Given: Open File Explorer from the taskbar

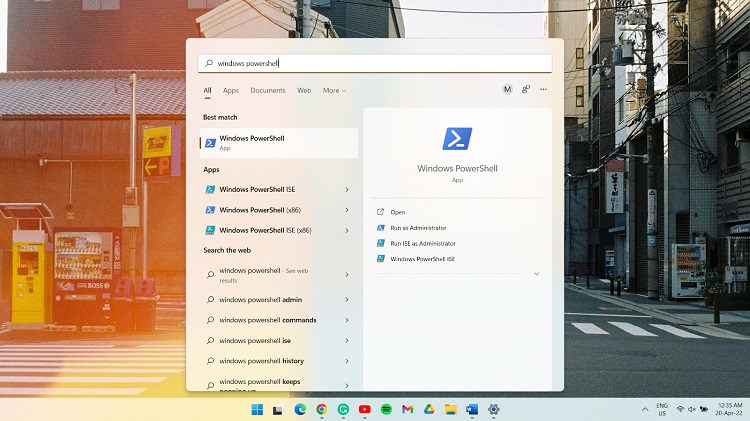Looking at the screenshot, I should pyautogui.click(x=451, y=410).
